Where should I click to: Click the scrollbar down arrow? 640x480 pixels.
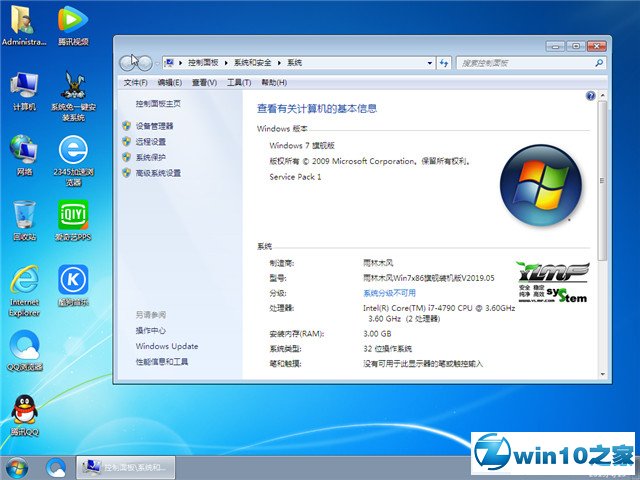(602, 374)
